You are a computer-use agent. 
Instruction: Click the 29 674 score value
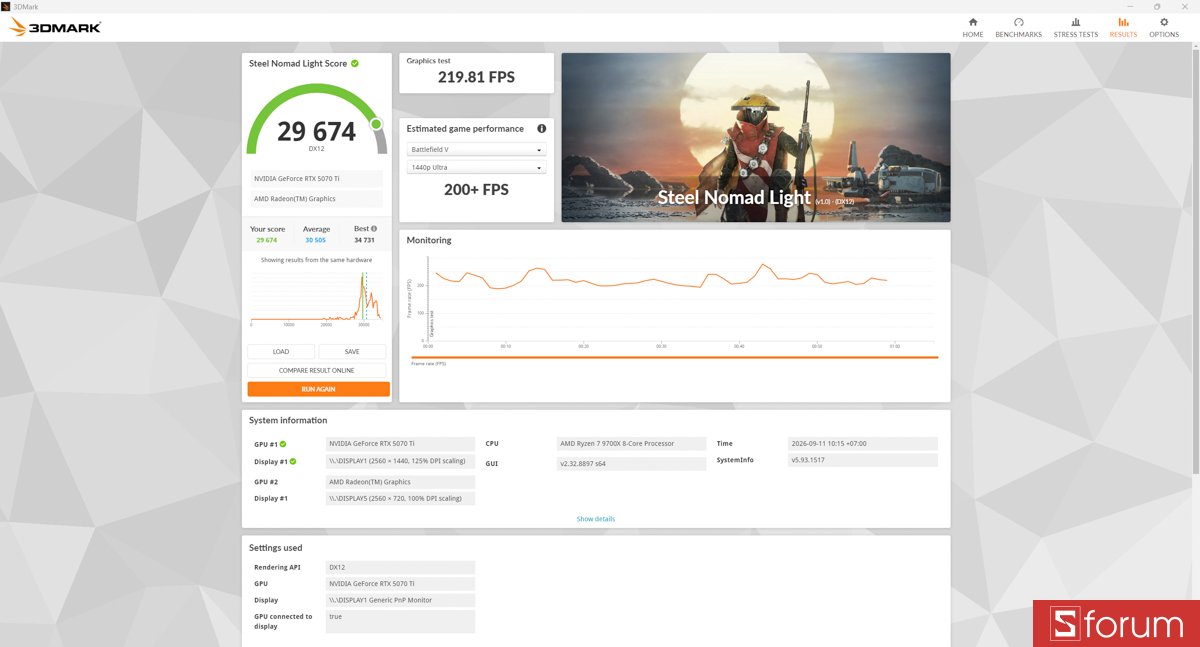point(316,131)
